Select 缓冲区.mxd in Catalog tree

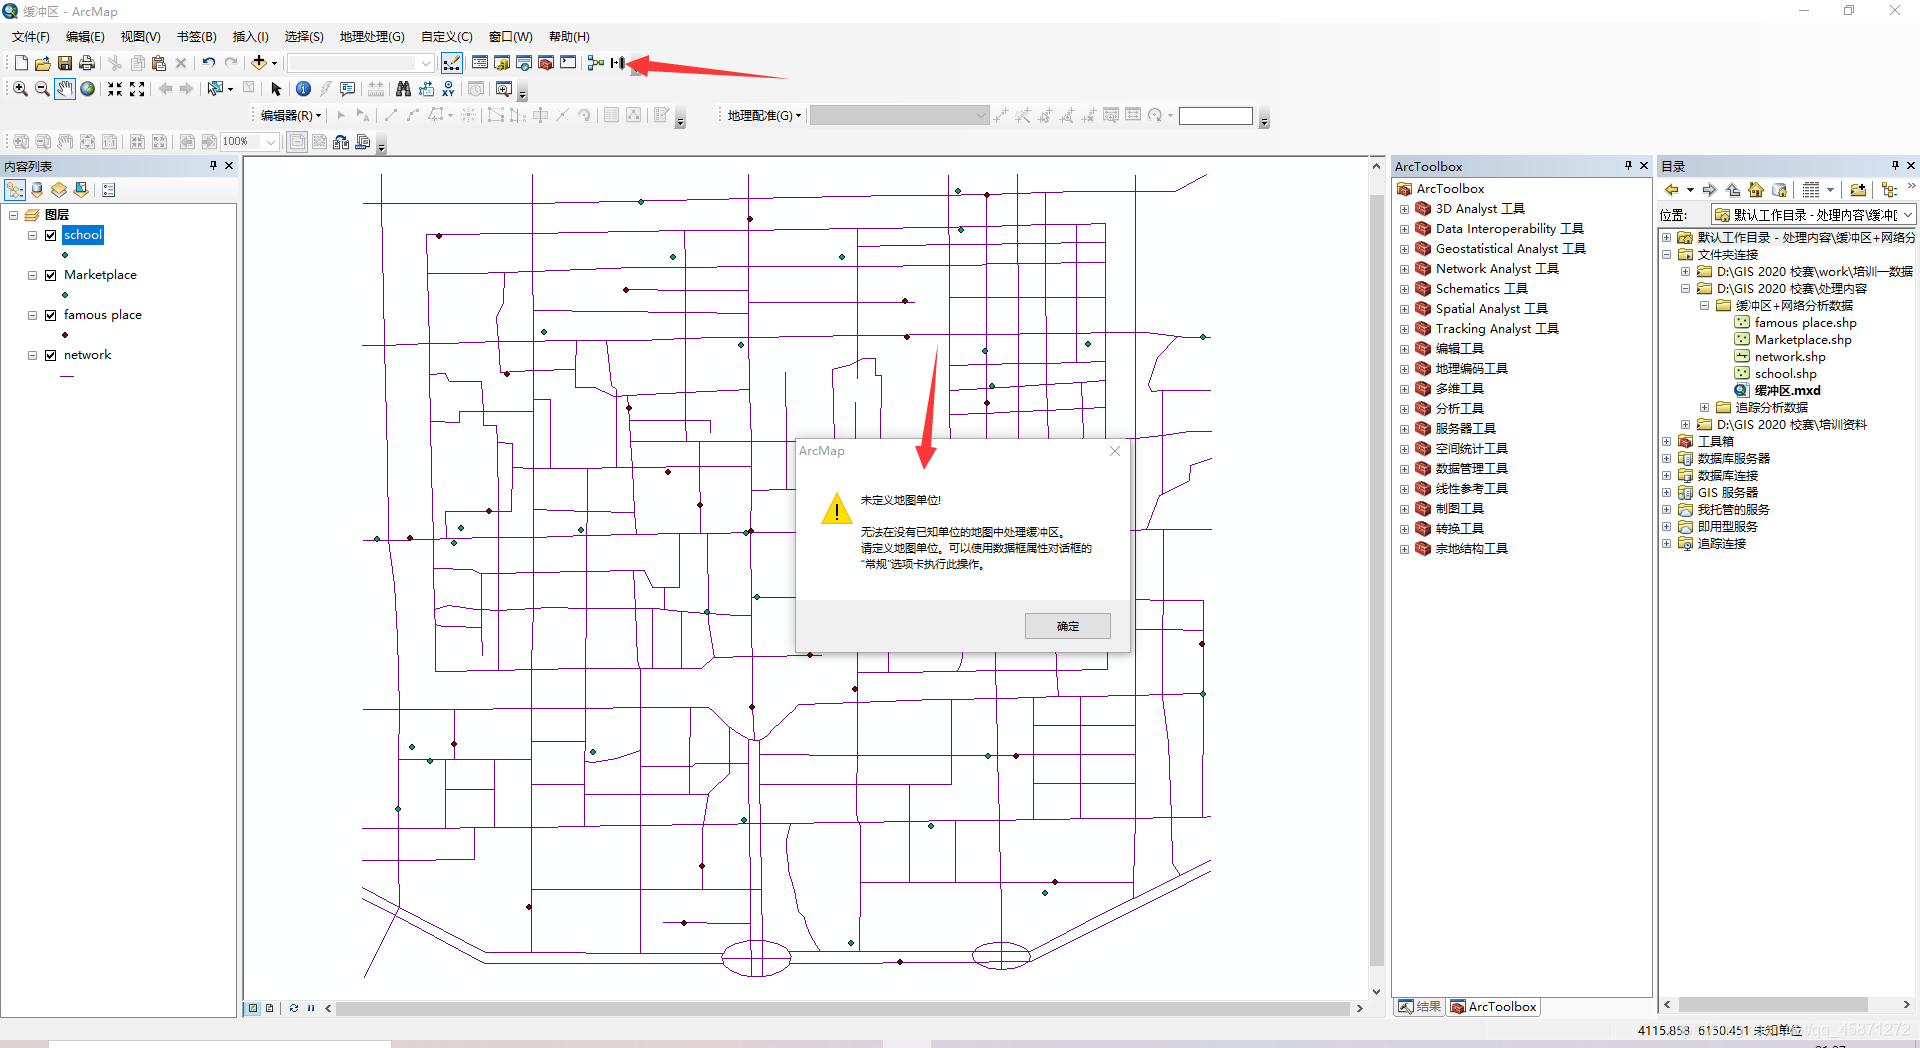pos(1787,391)
